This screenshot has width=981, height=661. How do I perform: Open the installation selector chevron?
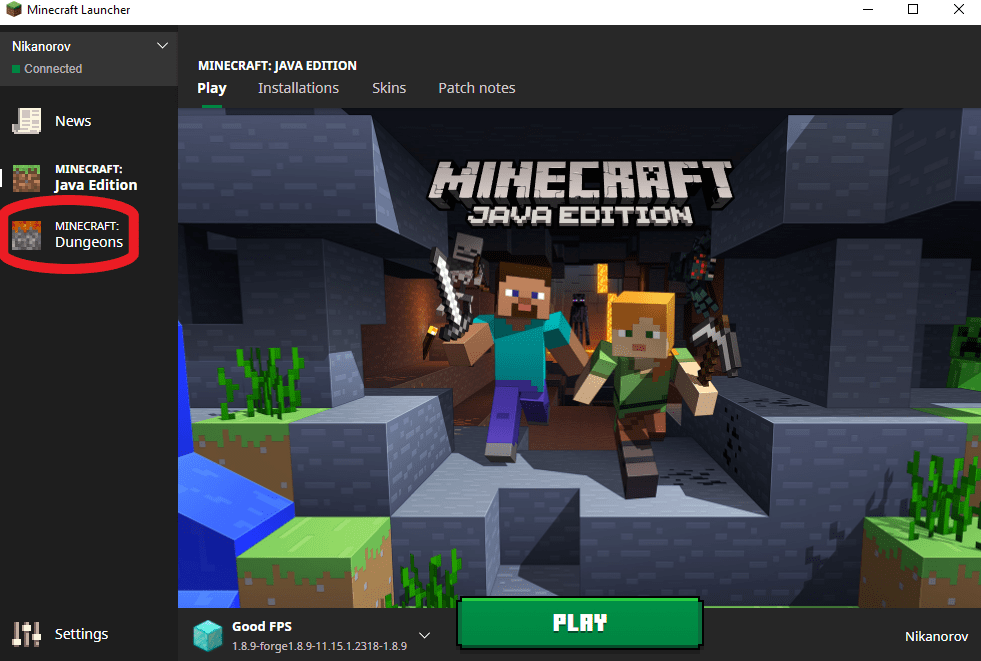pyautogui.click(x=424, y=635)
